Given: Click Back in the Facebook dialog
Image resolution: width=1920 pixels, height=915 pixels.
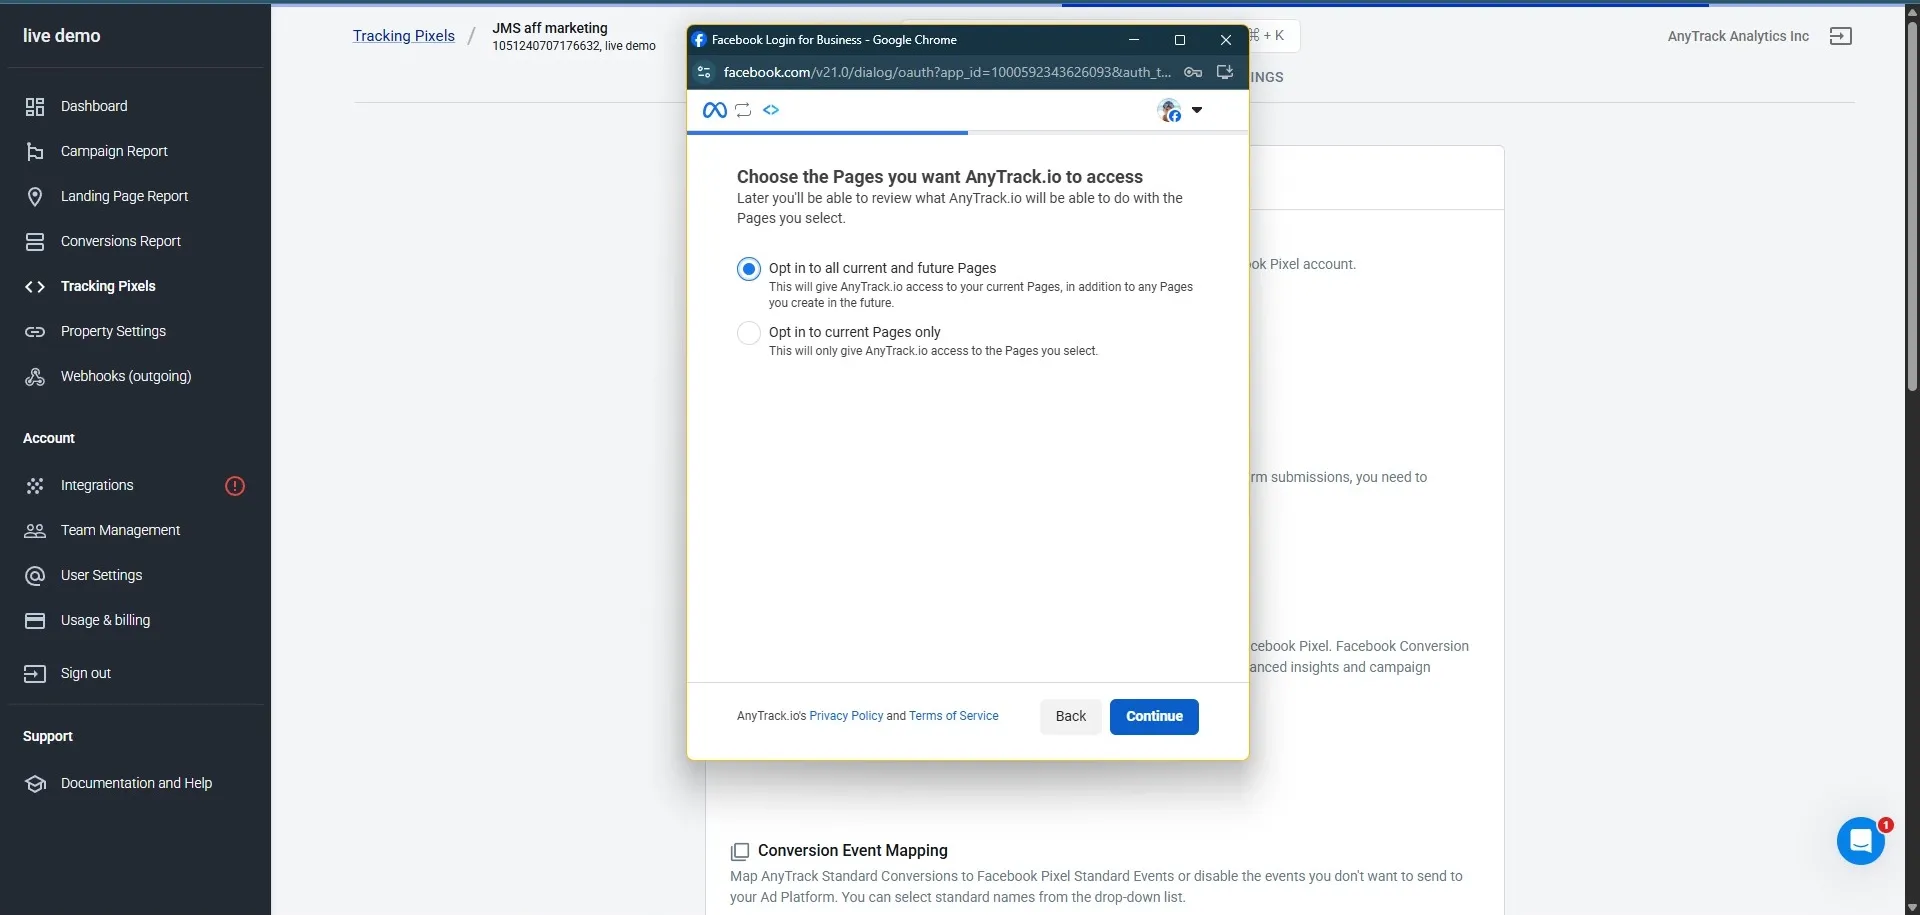Looking at the screenshot, I should 1070,716.
